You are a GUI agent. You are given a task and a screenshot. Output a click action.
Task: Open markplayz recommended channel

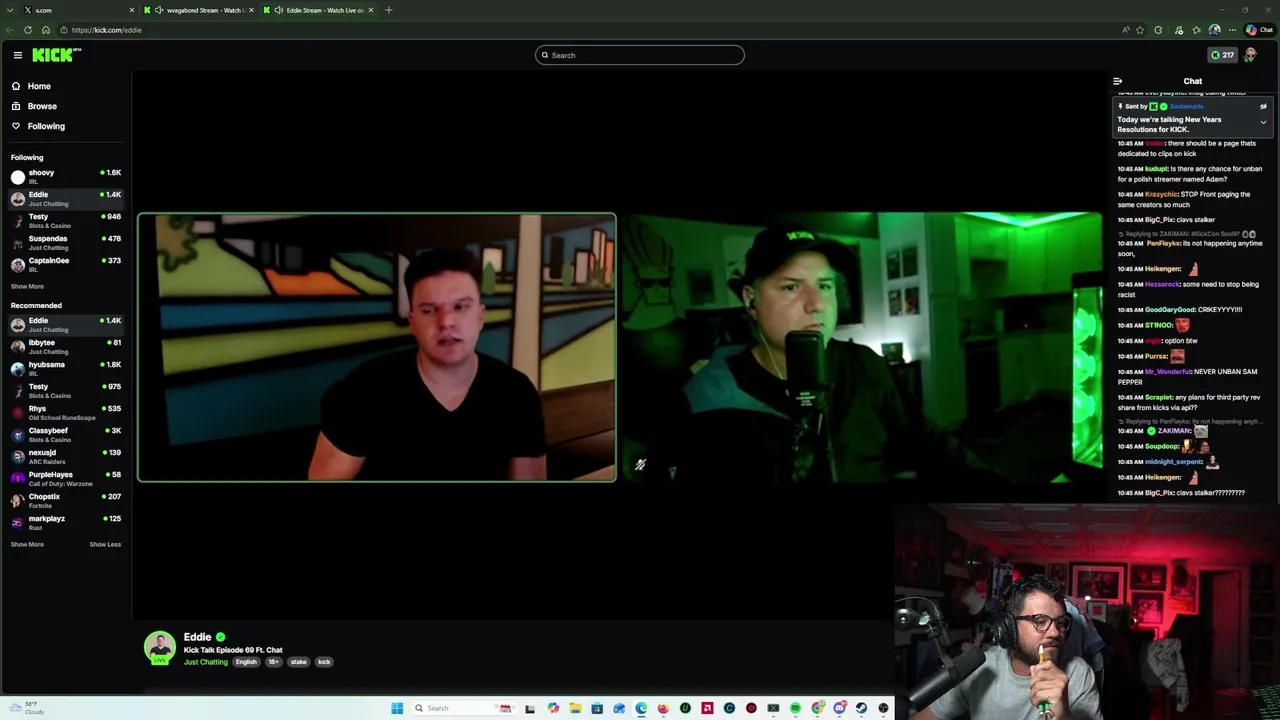(x=66, y=522)
